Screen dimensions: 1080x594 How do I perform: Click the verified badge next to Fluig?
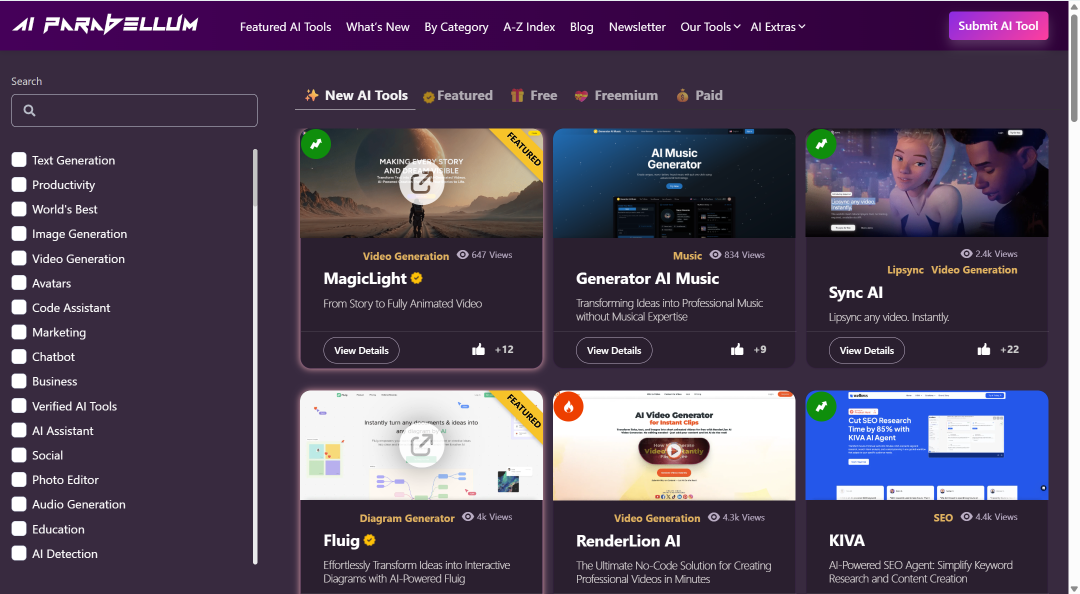[369, 540]
